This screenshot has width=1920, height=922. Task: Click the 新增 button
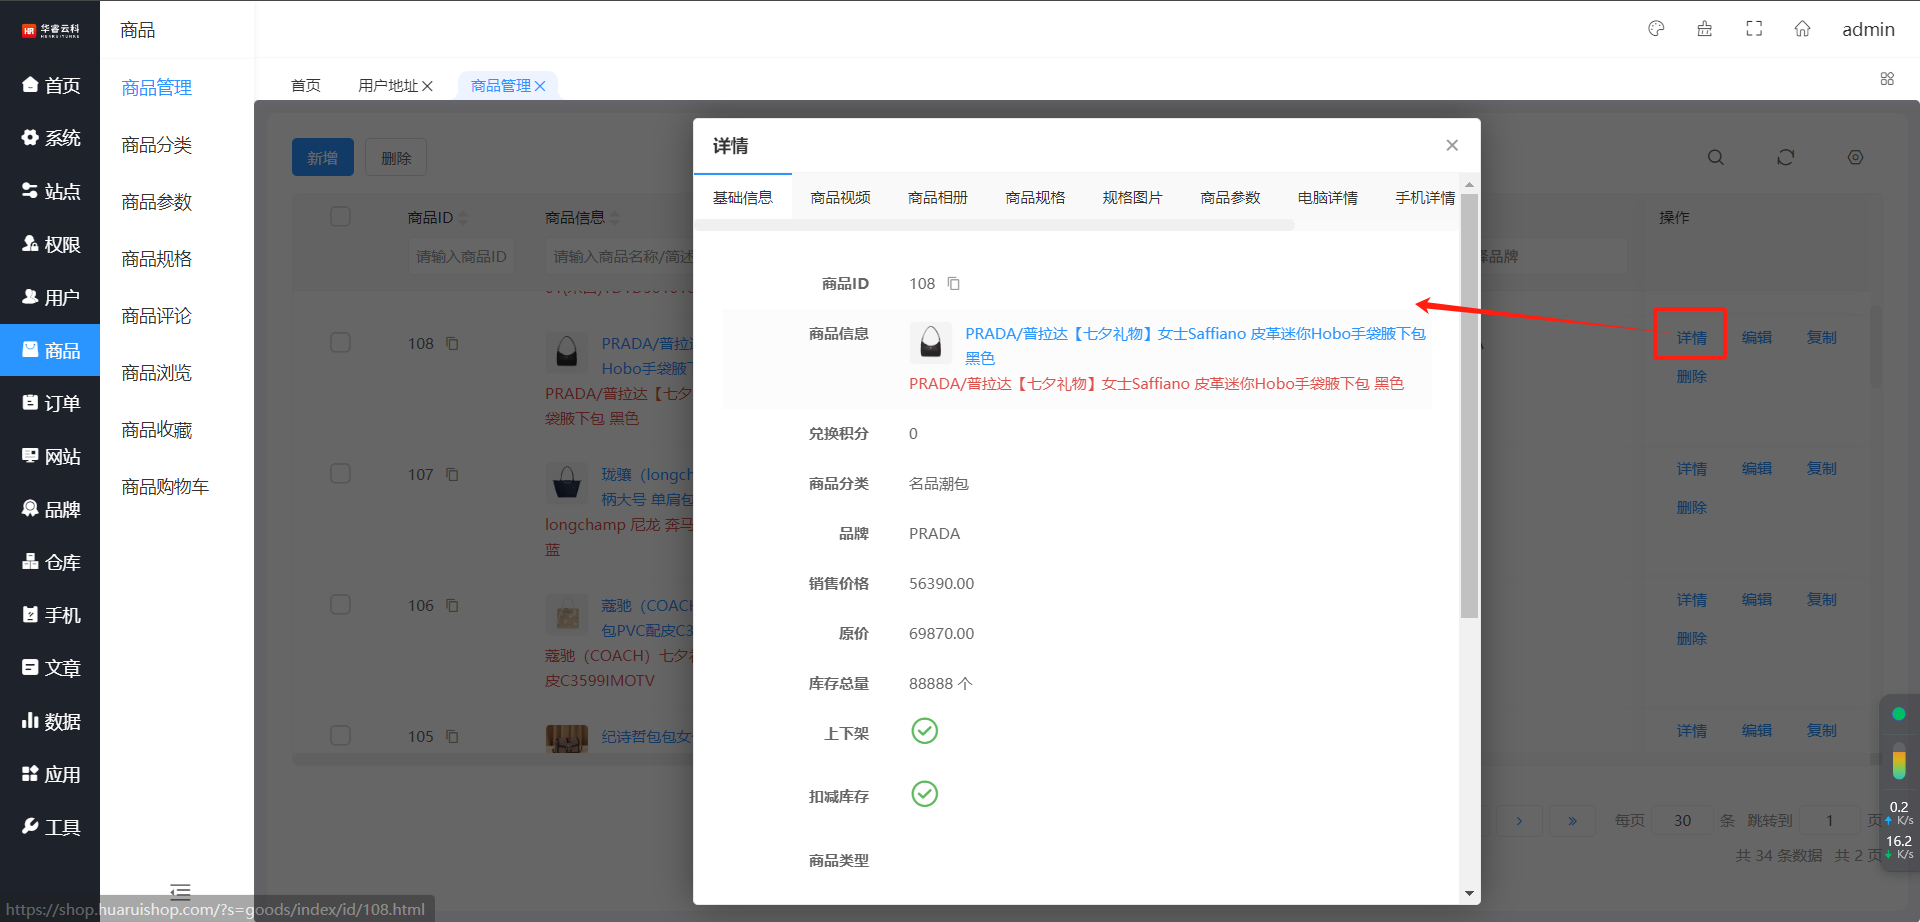click(322, 158)
